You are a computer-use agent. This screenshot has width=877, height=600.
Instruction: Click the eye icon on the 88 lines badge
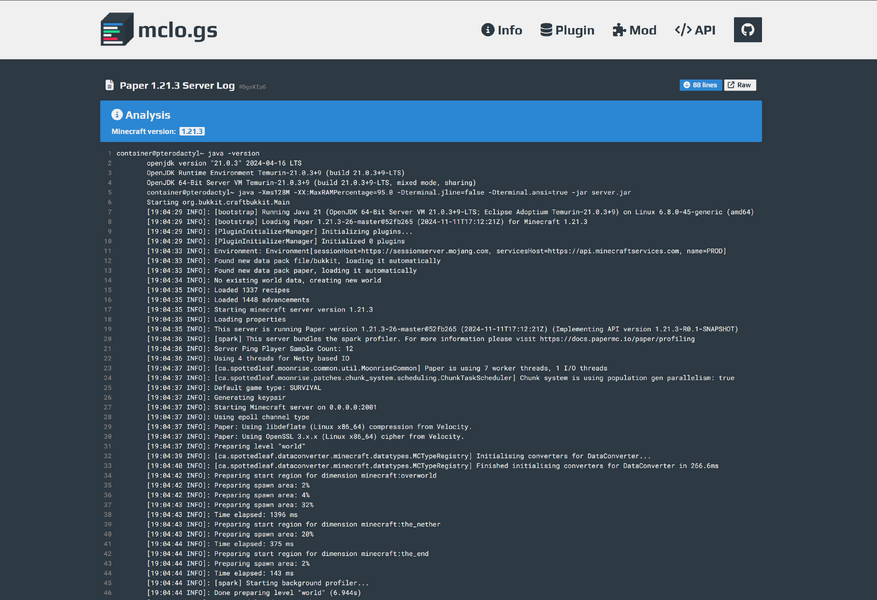(686, 85)
